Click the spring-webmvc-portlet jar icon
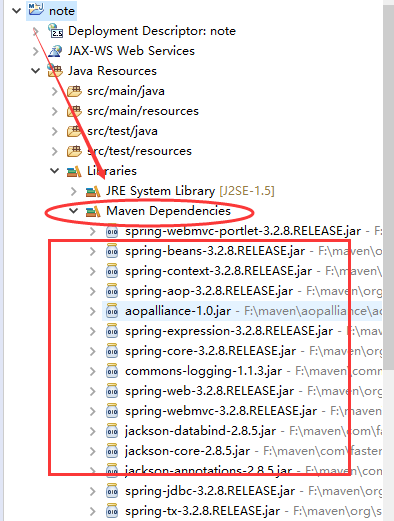 tap(112, 231)
